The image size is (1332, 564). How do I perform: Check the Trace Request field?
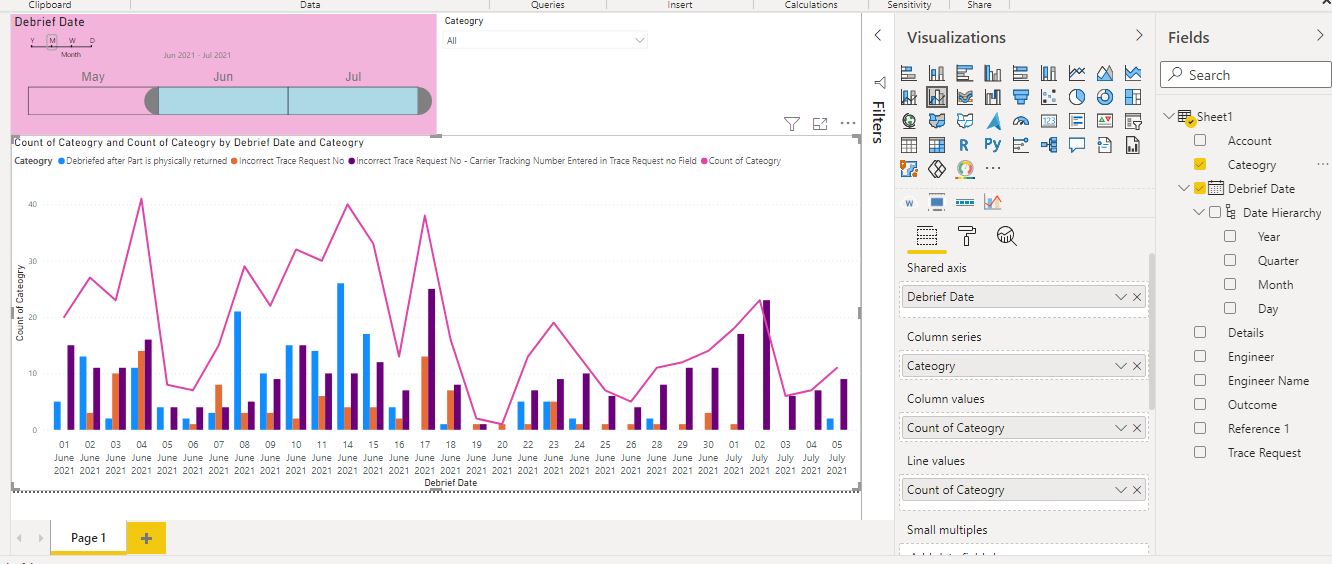coord(1200,453)
